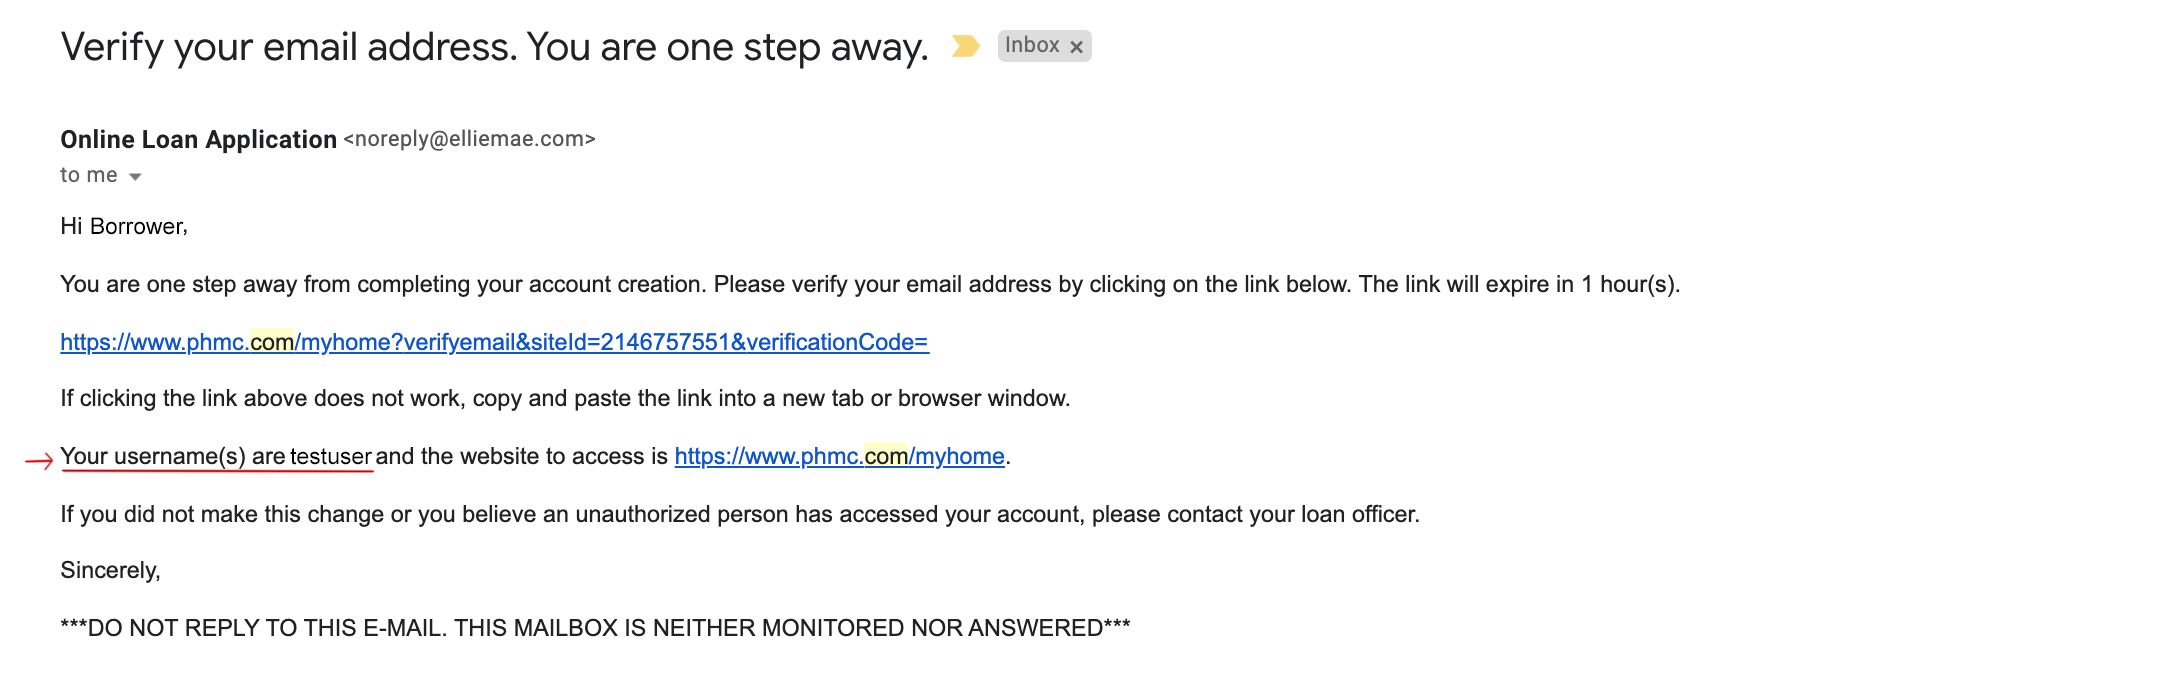Viewport: 2184px width, 684px height.
Task: Click the DO NOT REPLY notice line
Action: tap(595, 628)
